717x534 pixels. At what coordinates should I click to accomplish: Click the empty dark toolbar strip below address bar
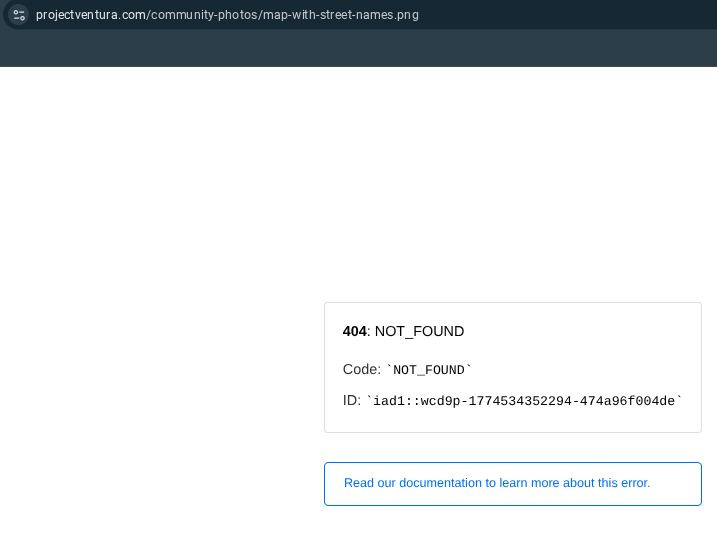point(358,48)
